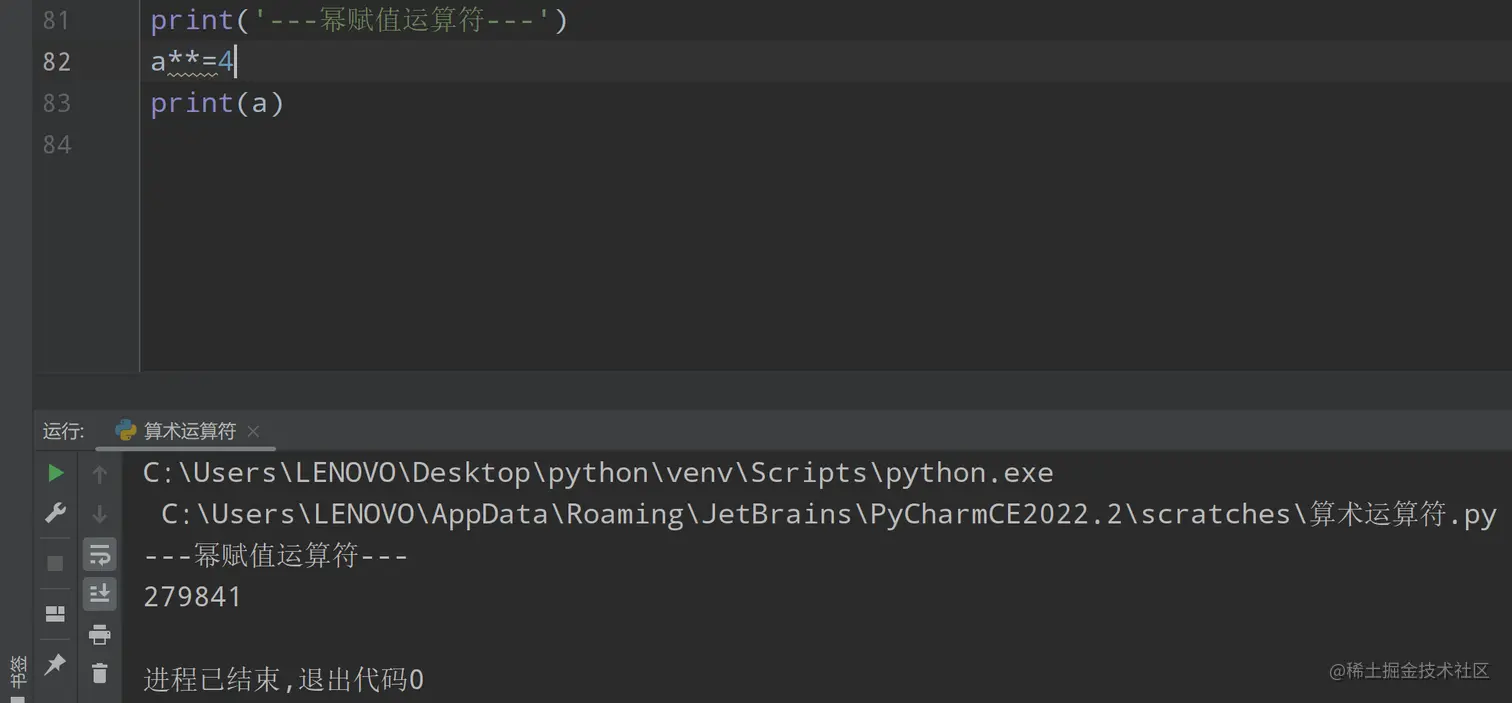Toggle the Pin Tab icon
Viewport: 1512px width, 703px height.
(x=56, y=663)
